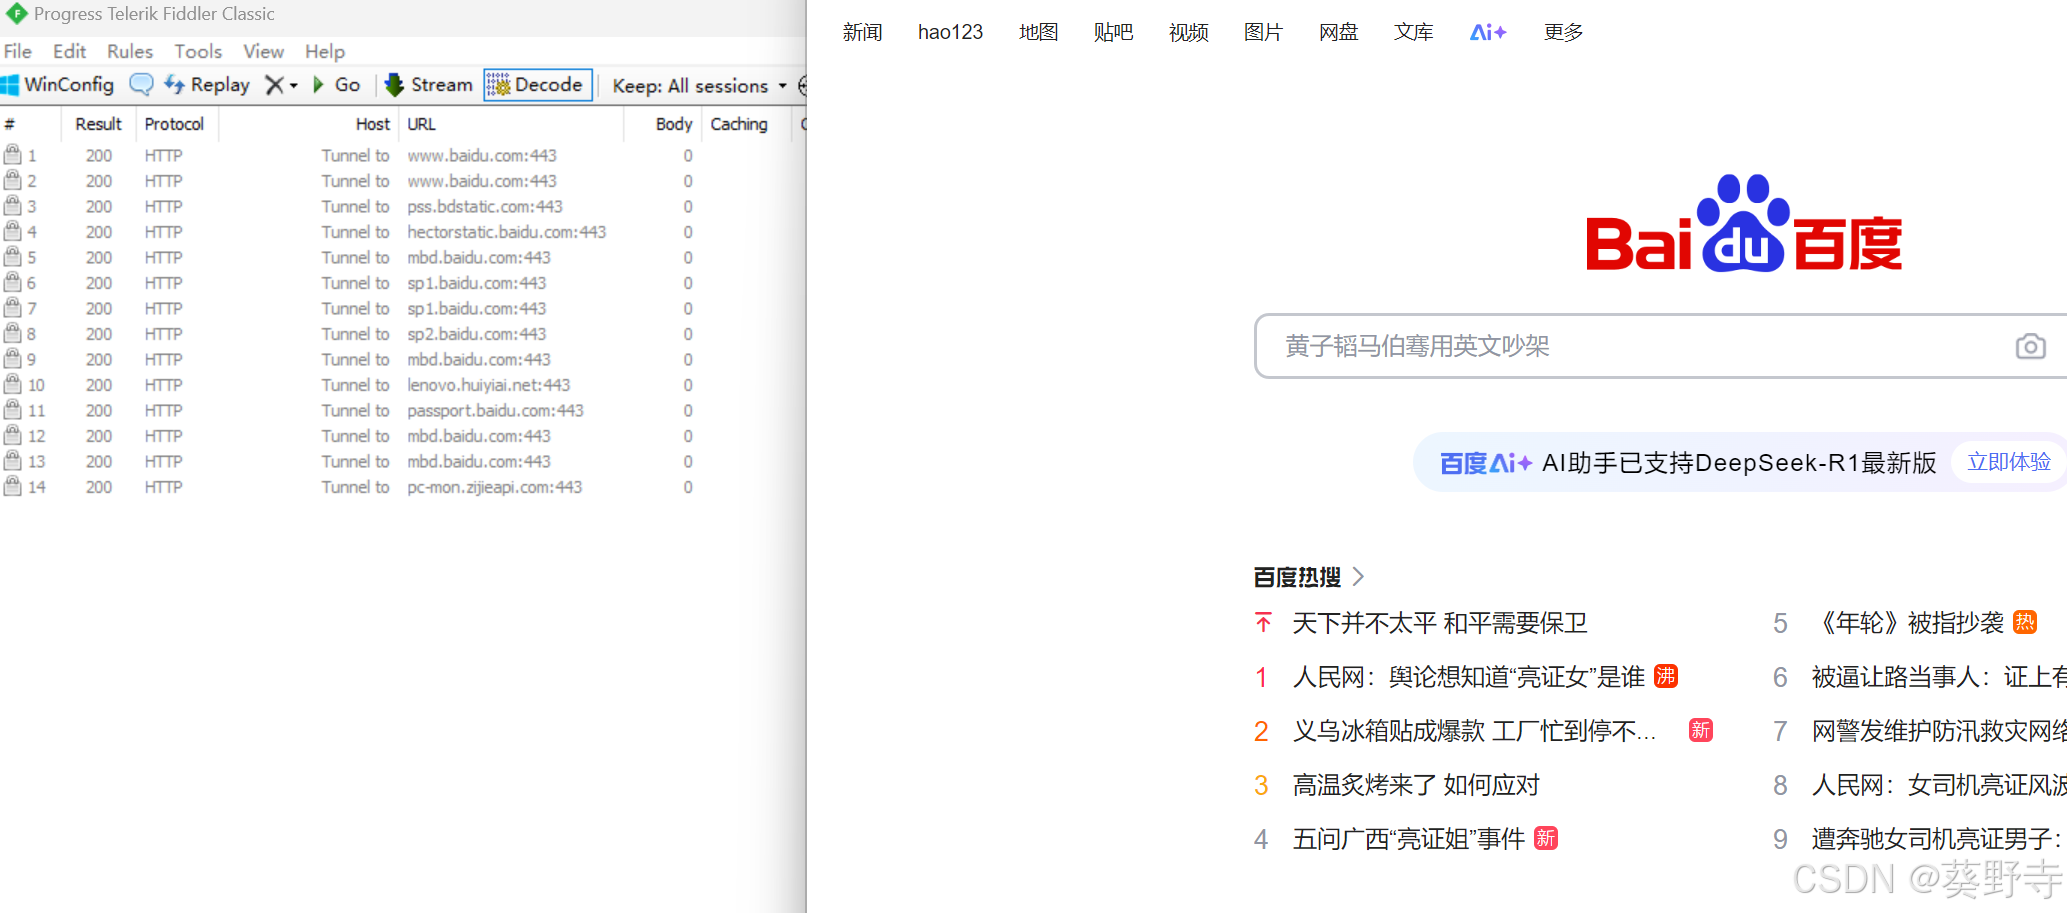
Task: Open the Rules menu
Action: click(130, 51)
